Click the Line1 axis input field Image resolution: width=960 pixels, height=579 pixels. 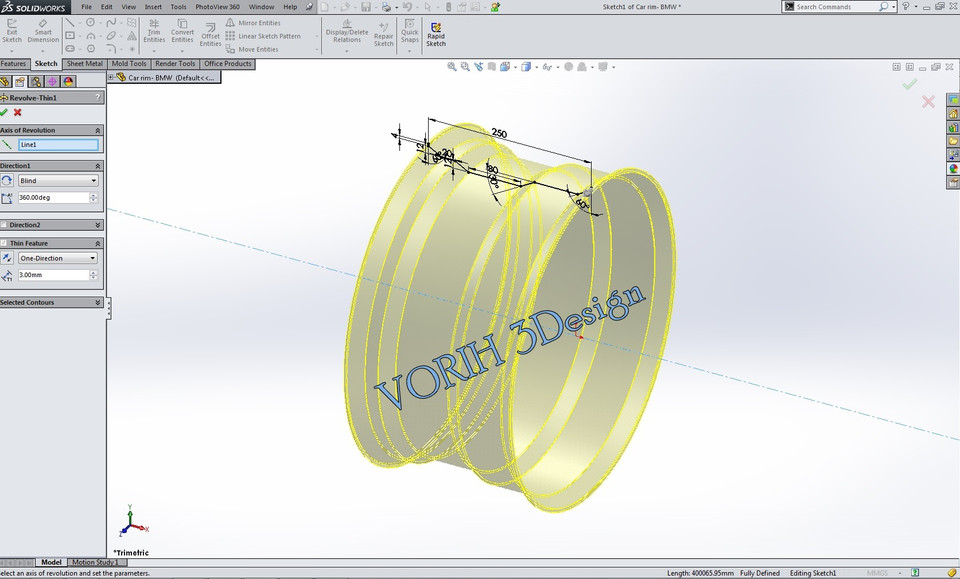click(x=57, y=144)
